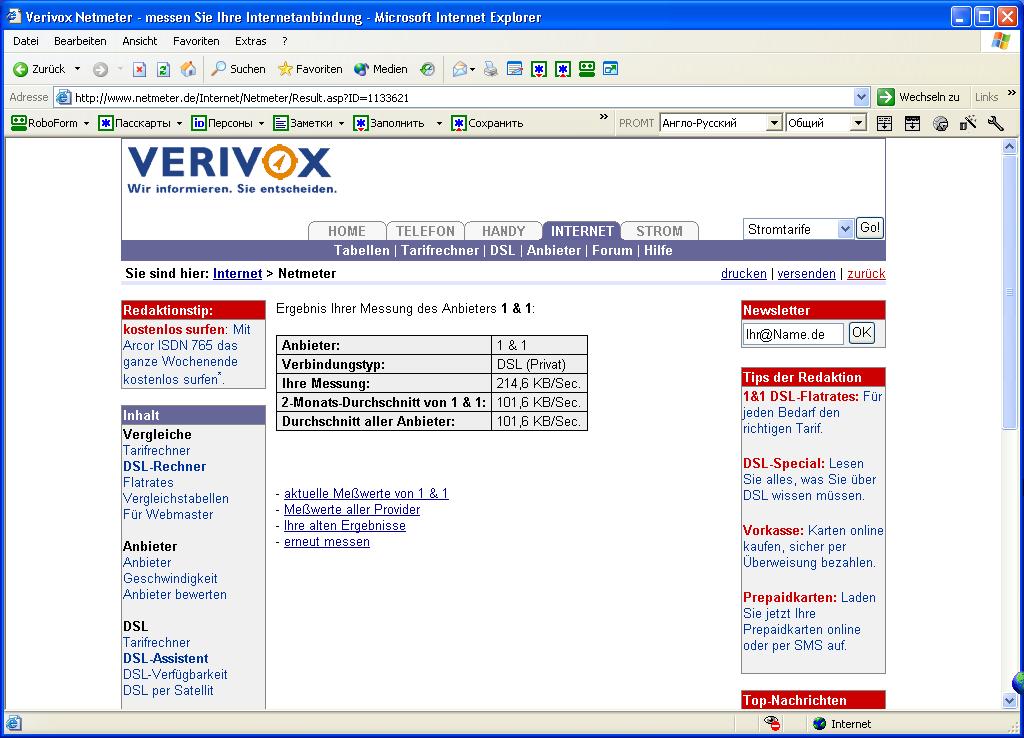The image size is (1024, 738).
Task: Open Favoriten star toolbar button
Action: click(x=310, y=69)
